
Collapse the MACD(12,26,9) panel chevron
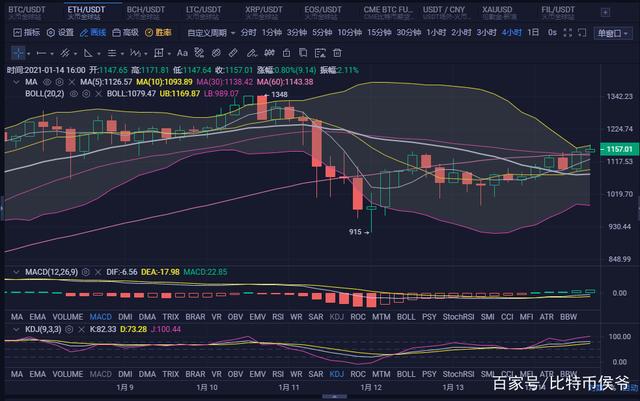(x=16, y=272)
